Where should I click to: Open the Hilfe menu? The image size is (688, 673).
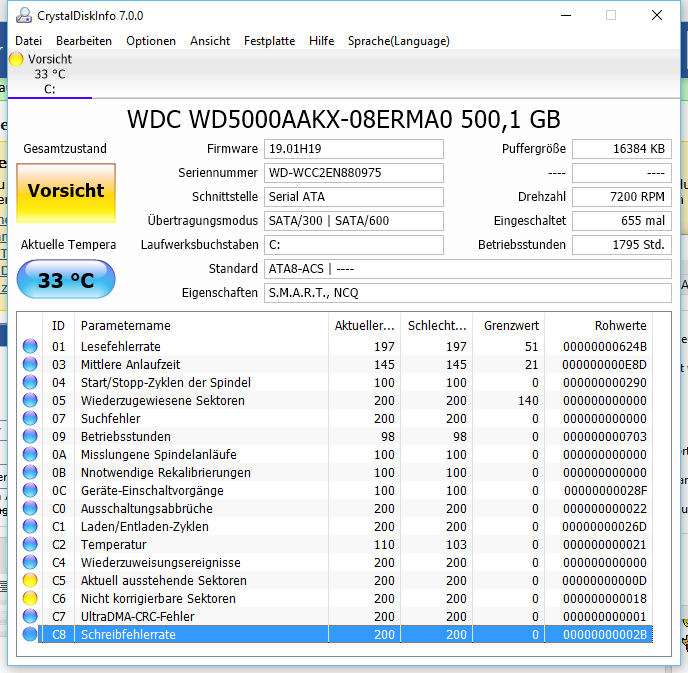click(x=321, y=41)
